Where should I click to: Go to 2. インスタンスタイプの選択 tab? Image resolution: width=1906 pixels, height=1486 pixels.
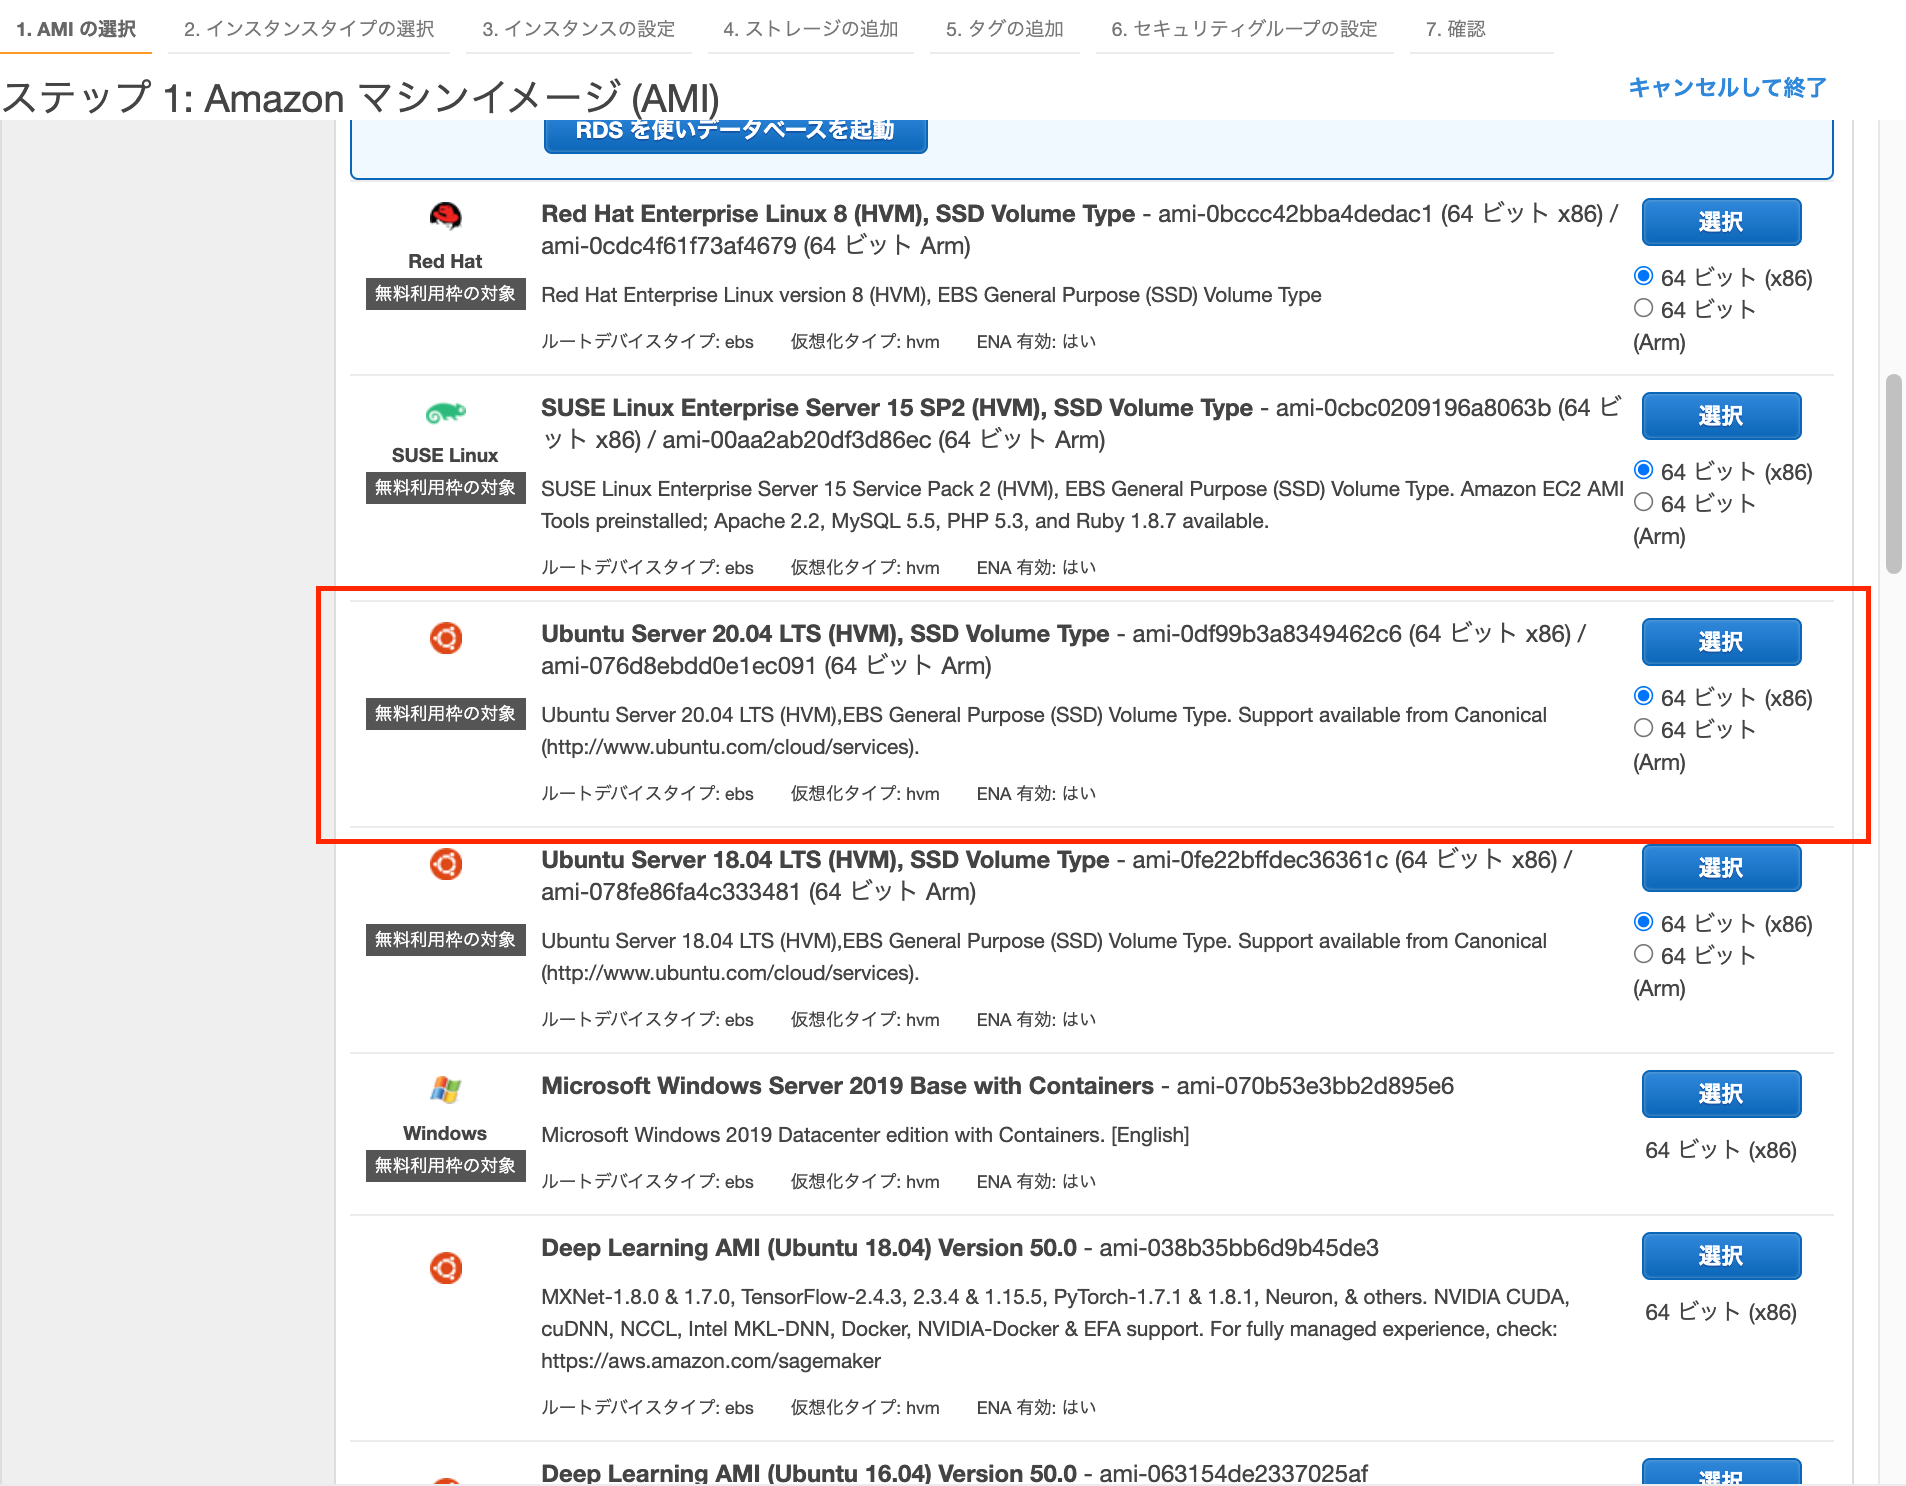tap(309, 29)
